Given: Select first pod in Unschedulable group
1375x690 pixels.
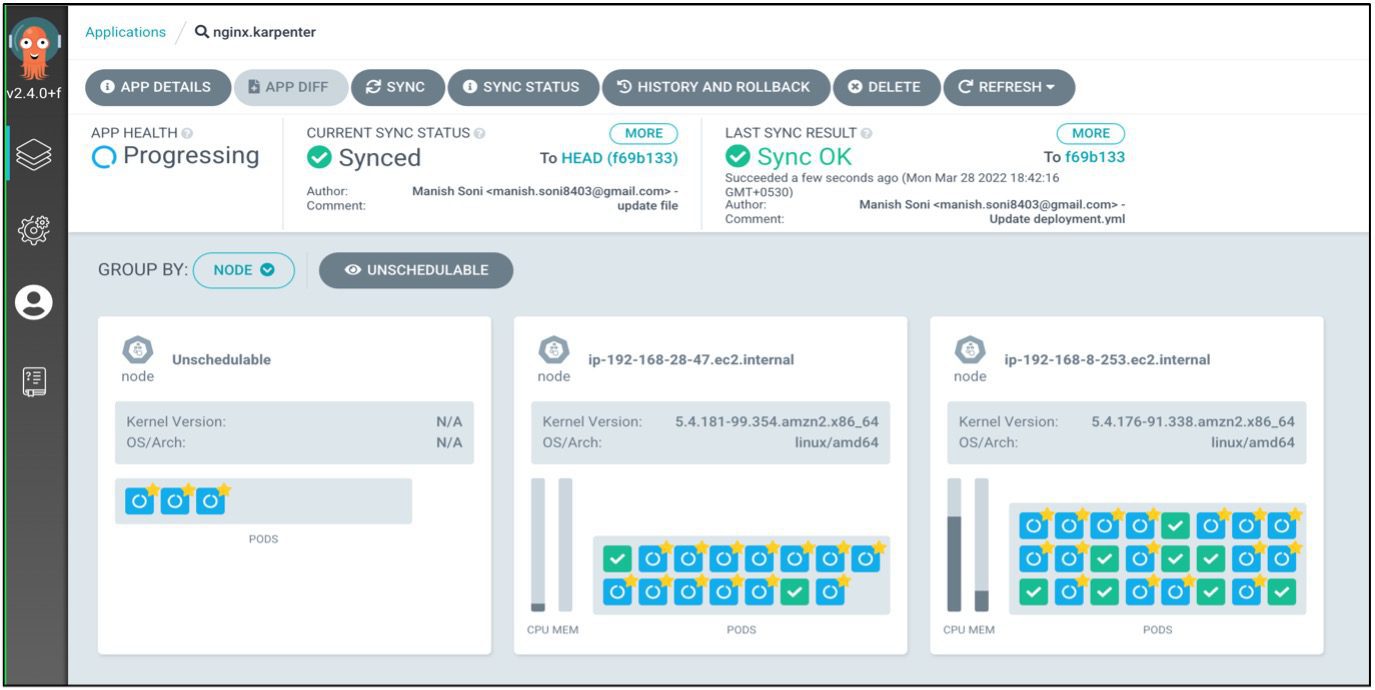Looking at the screenshot, I should click(x=139, y=501).
